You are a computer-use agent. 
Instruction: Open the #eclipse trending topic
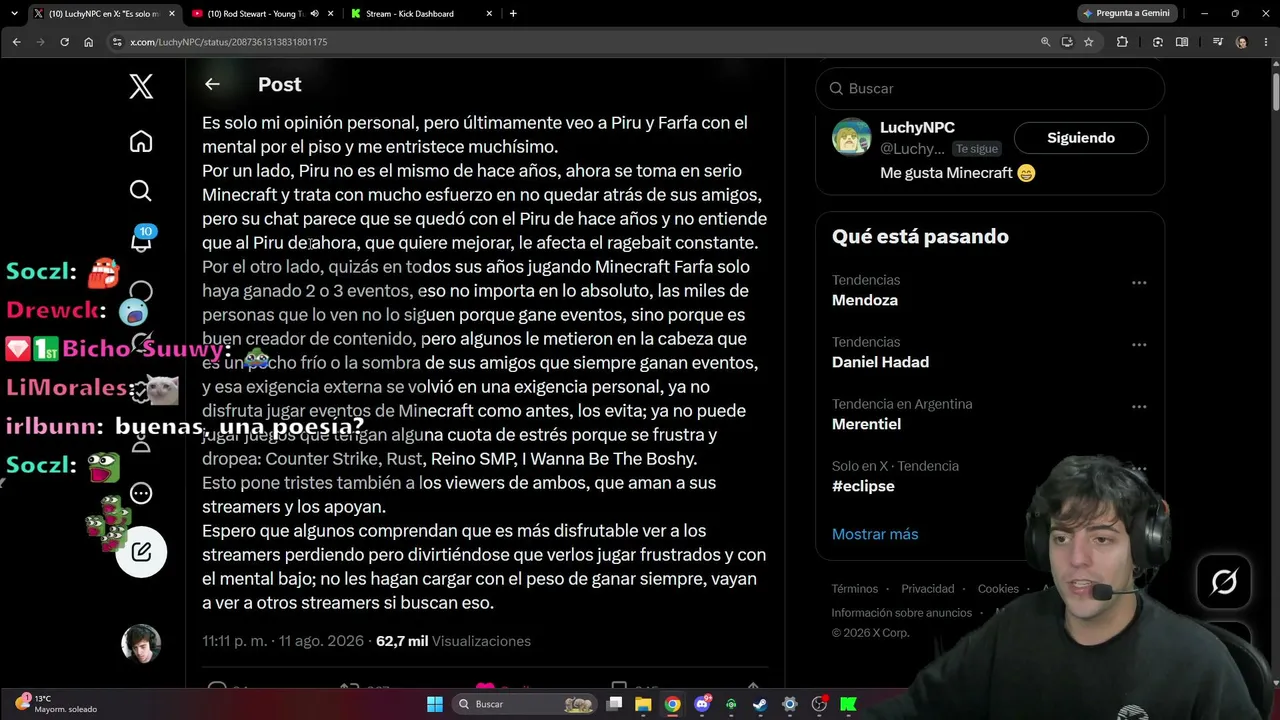click(x=863, y=486)
